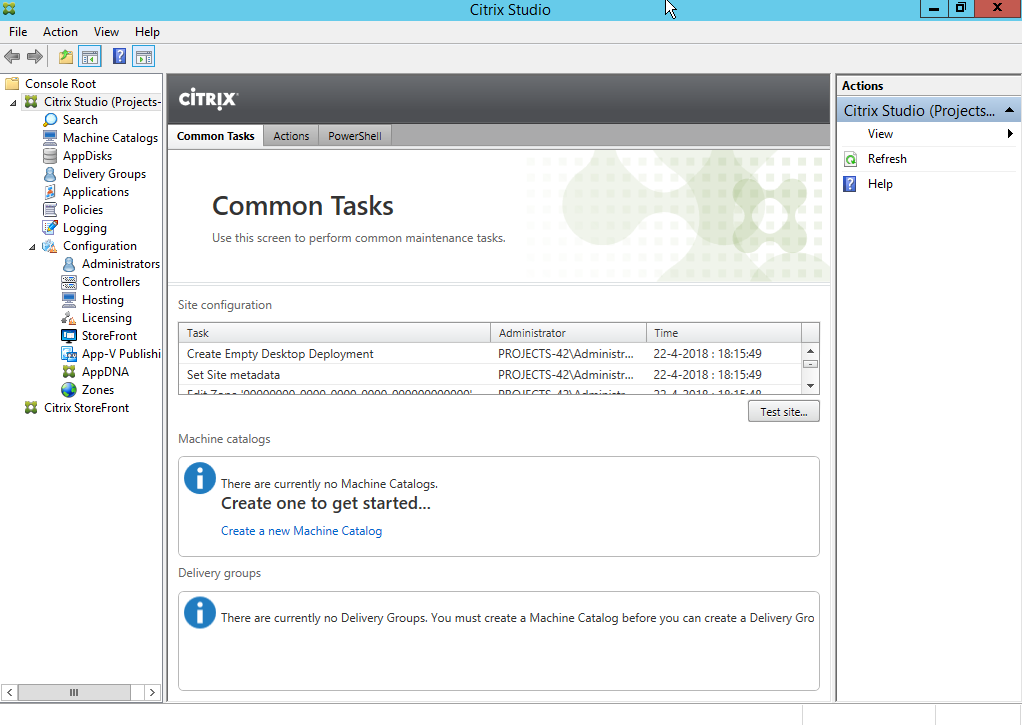This screenshot has width=1022, height=725.
Task: Select the Licensing tree item label
Action: point(107,318)
